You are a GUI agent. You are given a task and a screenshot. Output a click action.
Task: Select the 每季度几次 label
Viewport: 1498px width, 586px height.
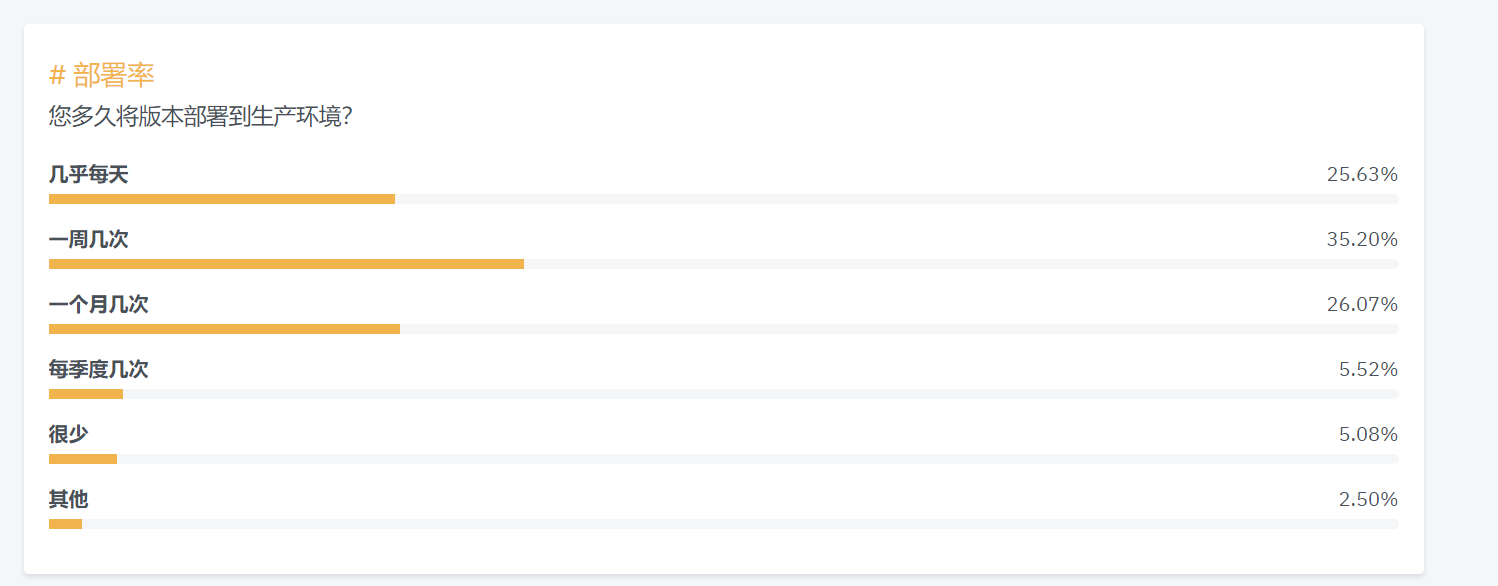(x=99, y=370)
